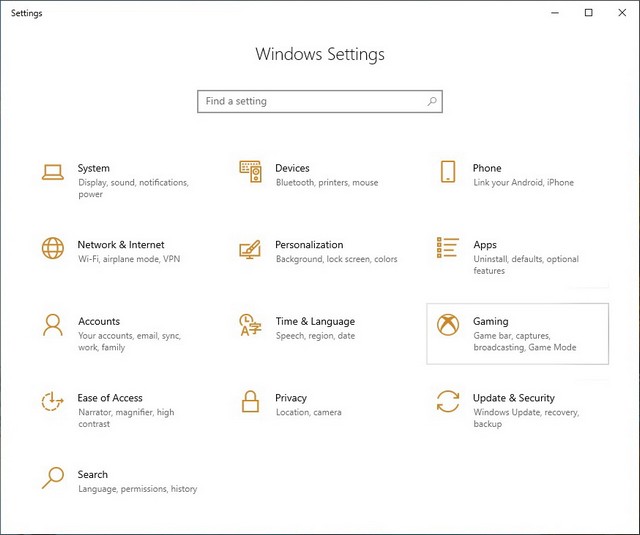Open Update & Security heading
This screenshot has width=640, height=535.
513,398
